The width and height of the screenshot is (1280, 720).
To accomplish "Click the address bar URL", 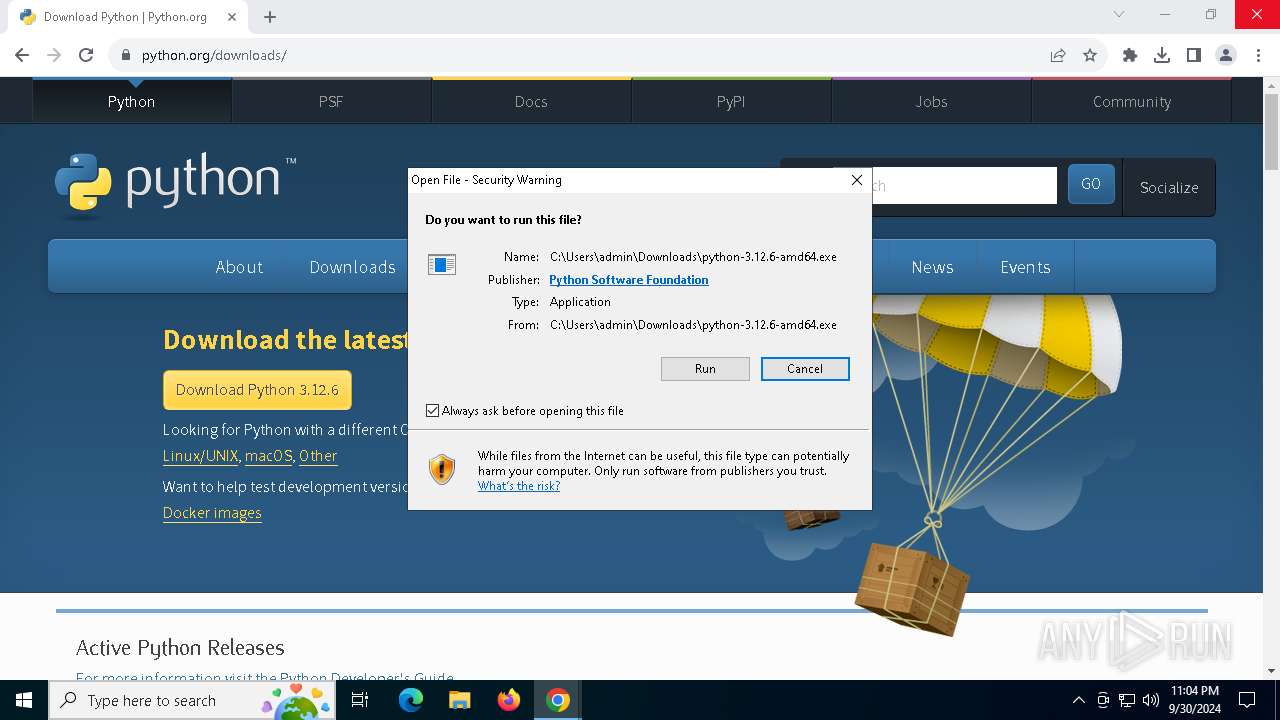I will click(x=214, y=55).
